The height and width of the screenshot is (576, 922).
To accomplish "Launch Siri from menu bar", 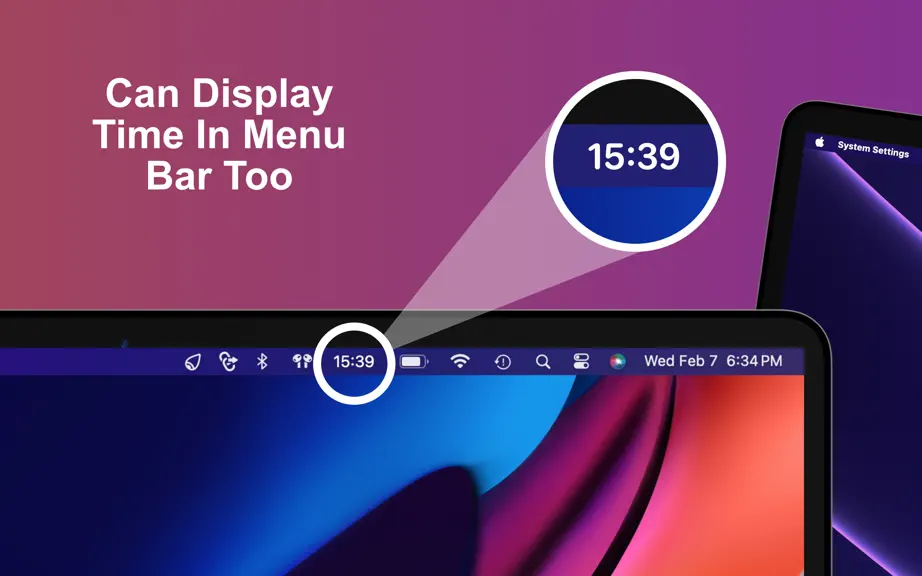I will (617, 361).
